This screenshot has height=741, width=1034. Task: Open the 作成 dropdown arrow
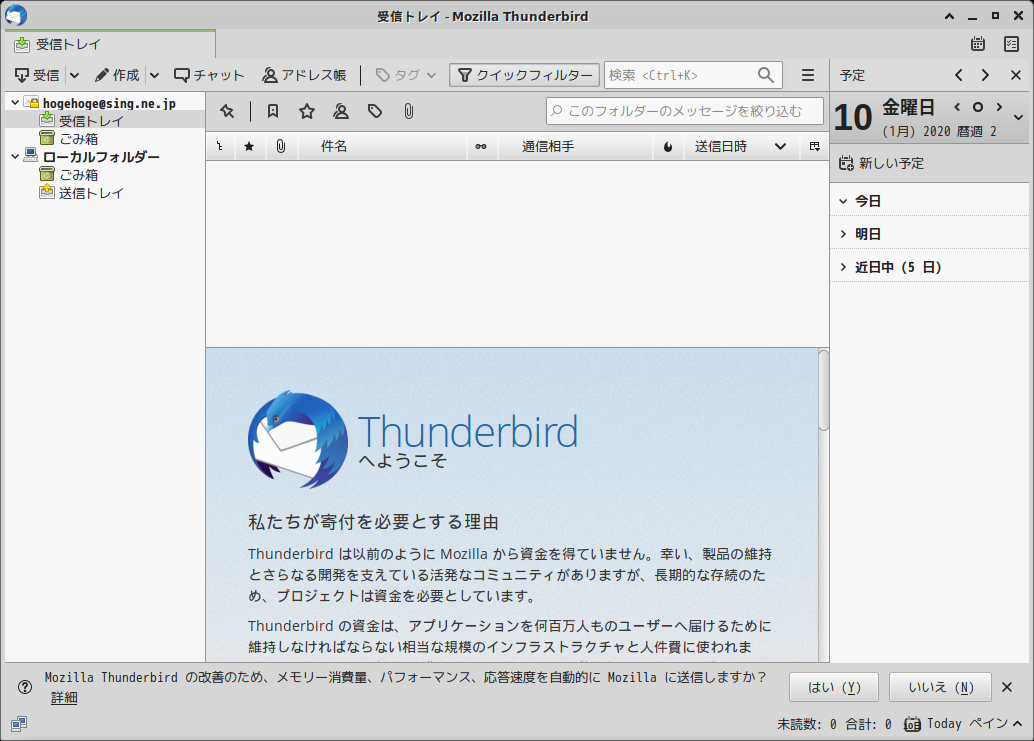pos(154,75)
